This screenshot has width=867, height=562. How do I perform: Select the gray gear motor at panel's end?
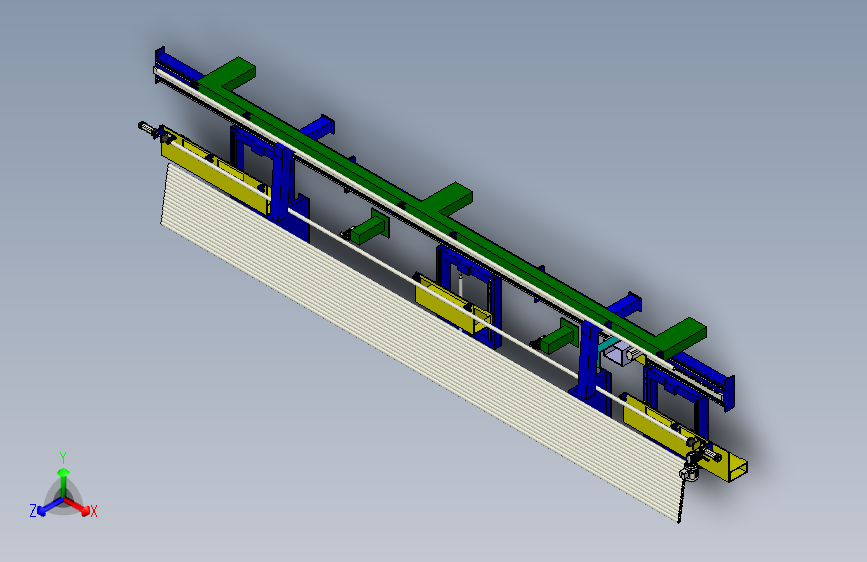tap(690, 467)
